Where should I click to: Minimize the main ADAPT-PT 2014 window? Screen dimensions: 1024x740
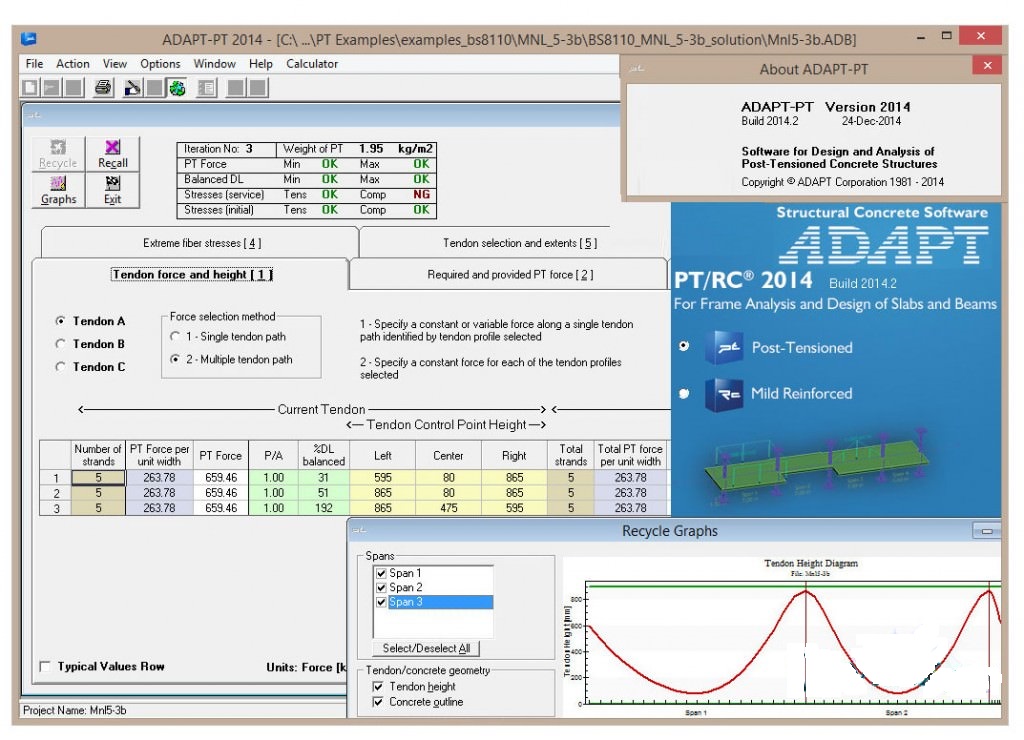(x=921, y=38)
